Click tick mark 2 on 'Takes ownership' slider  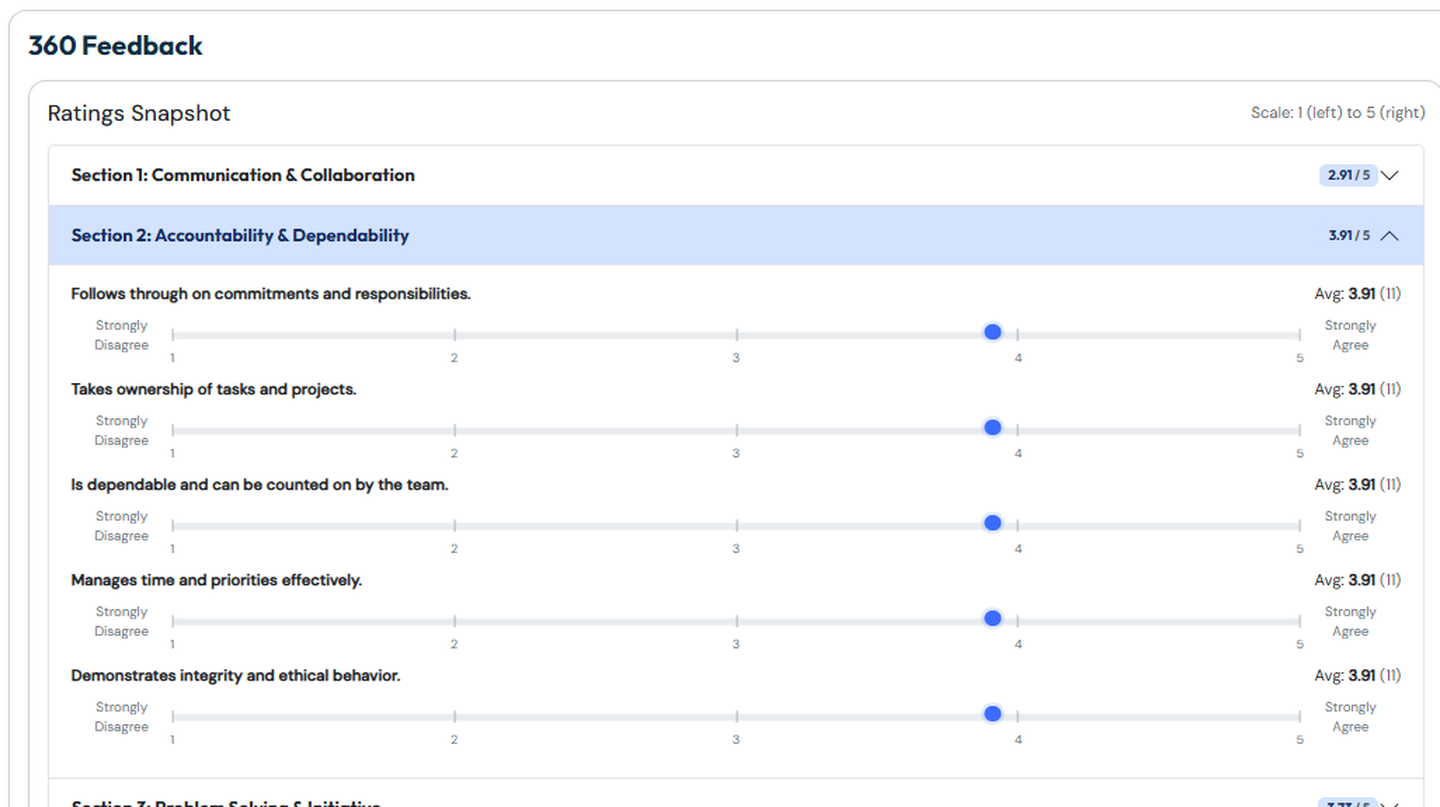tap(455, 430)
